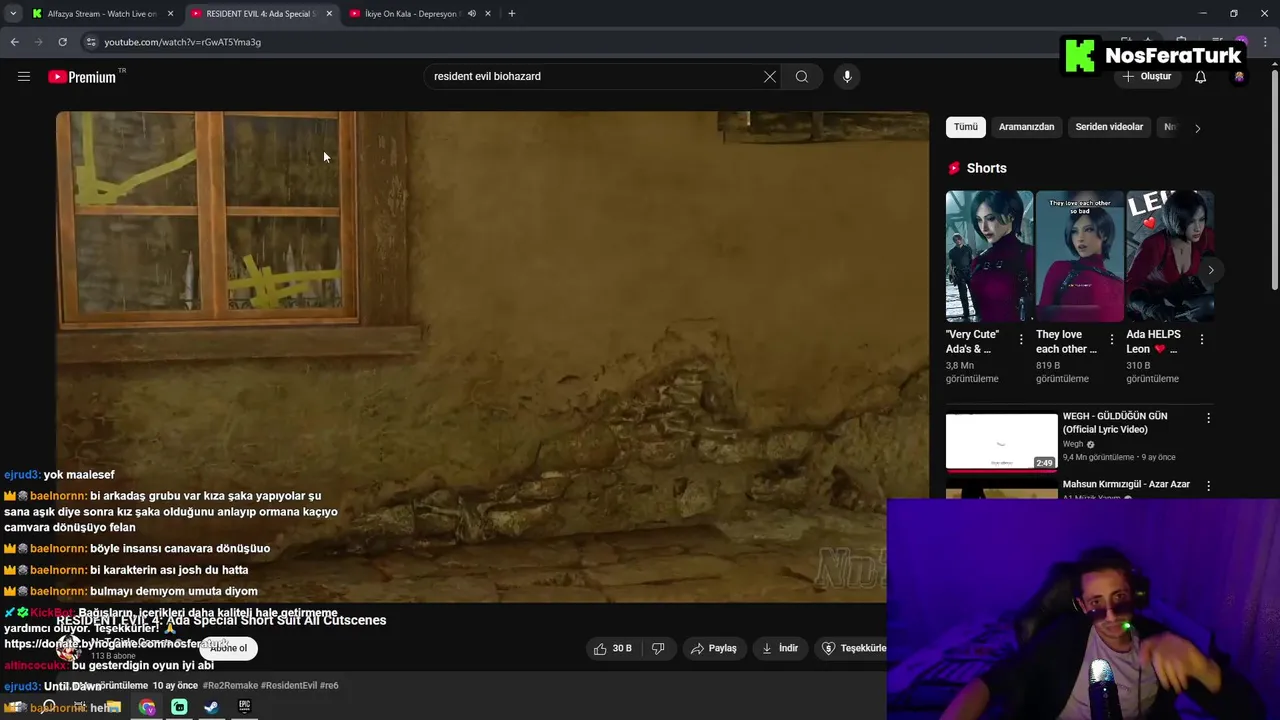Show next Shorts with the arrow

(x=1210, y=270)
